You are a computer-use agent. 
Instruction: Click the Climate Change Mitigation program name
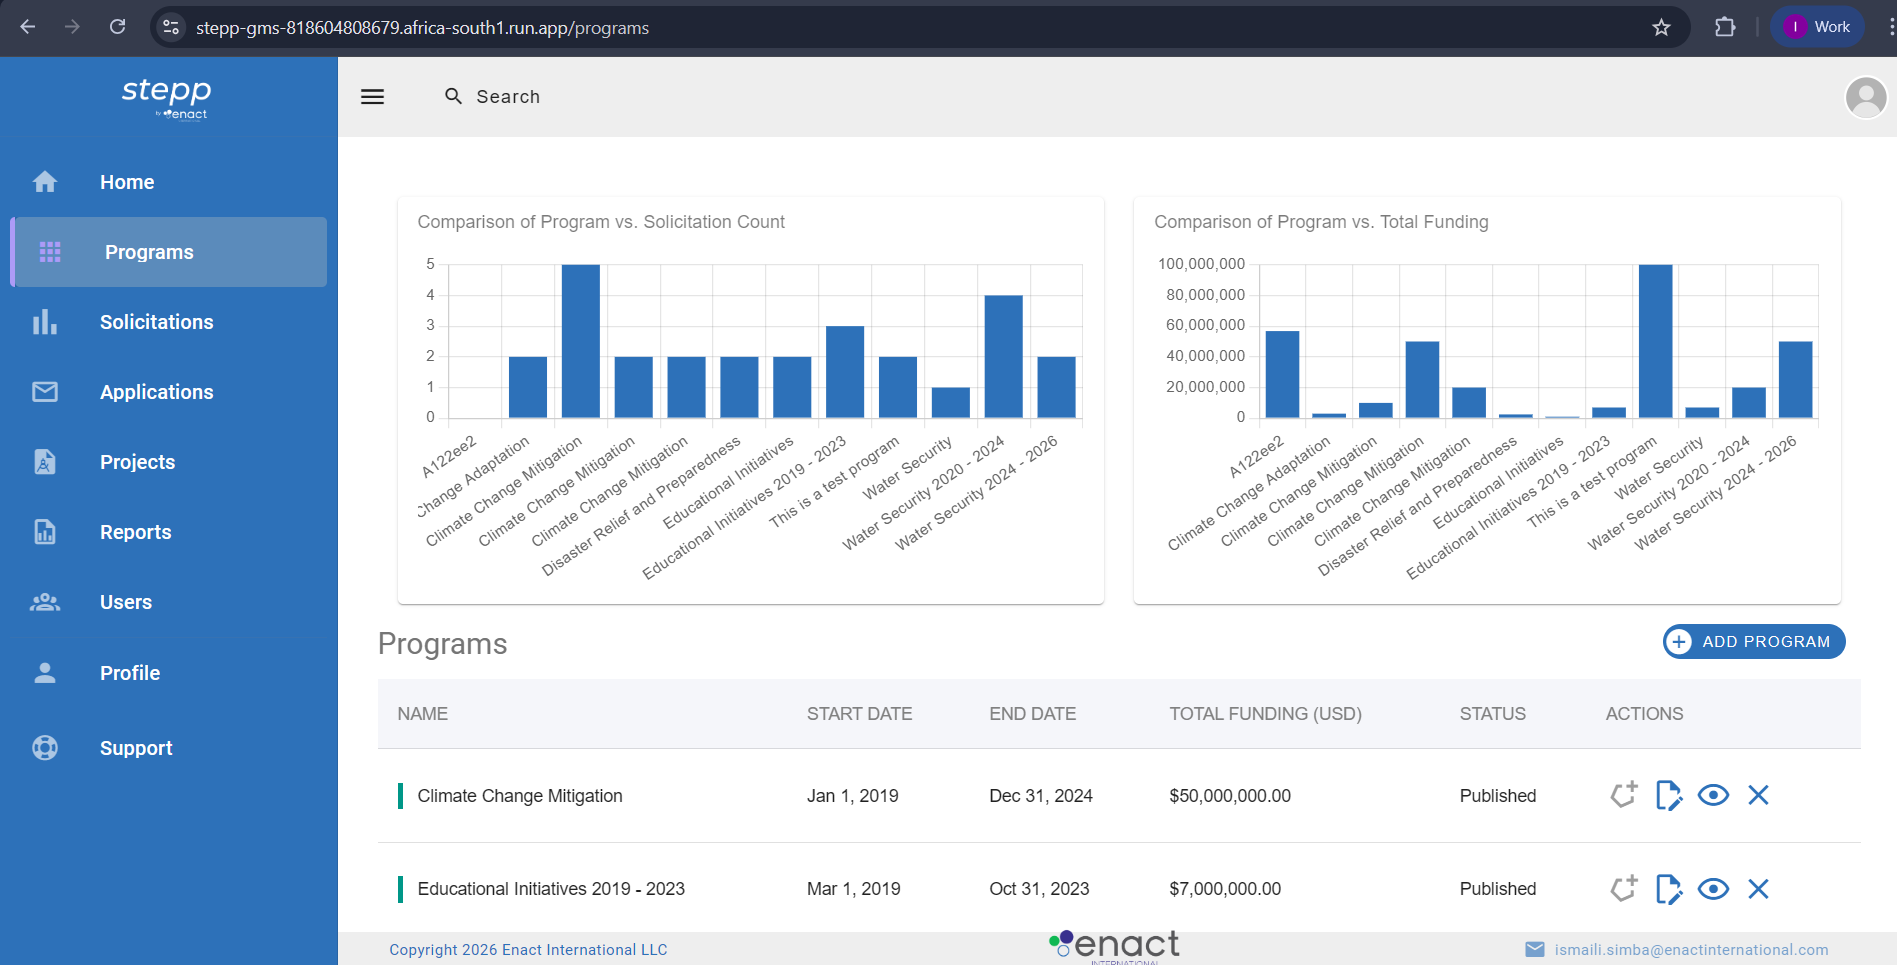[x=519, y=796]
